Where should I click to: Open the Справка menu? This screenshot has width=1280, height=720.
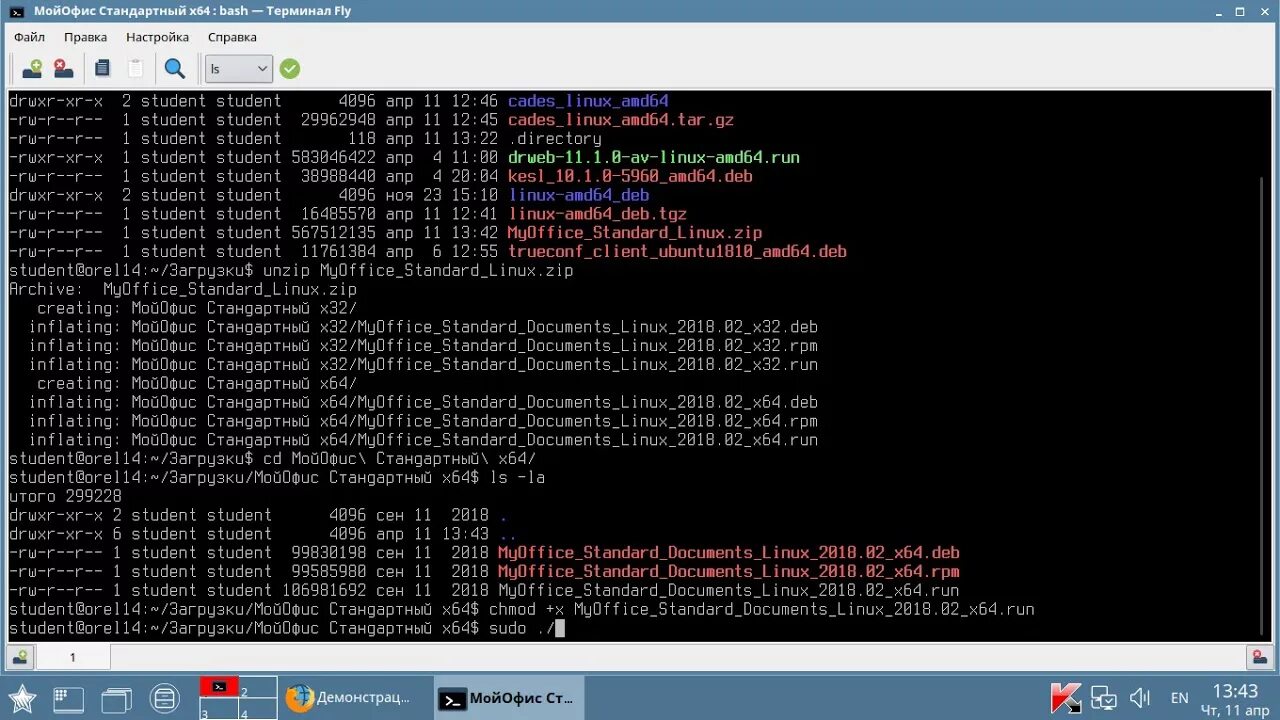(232, 37)
